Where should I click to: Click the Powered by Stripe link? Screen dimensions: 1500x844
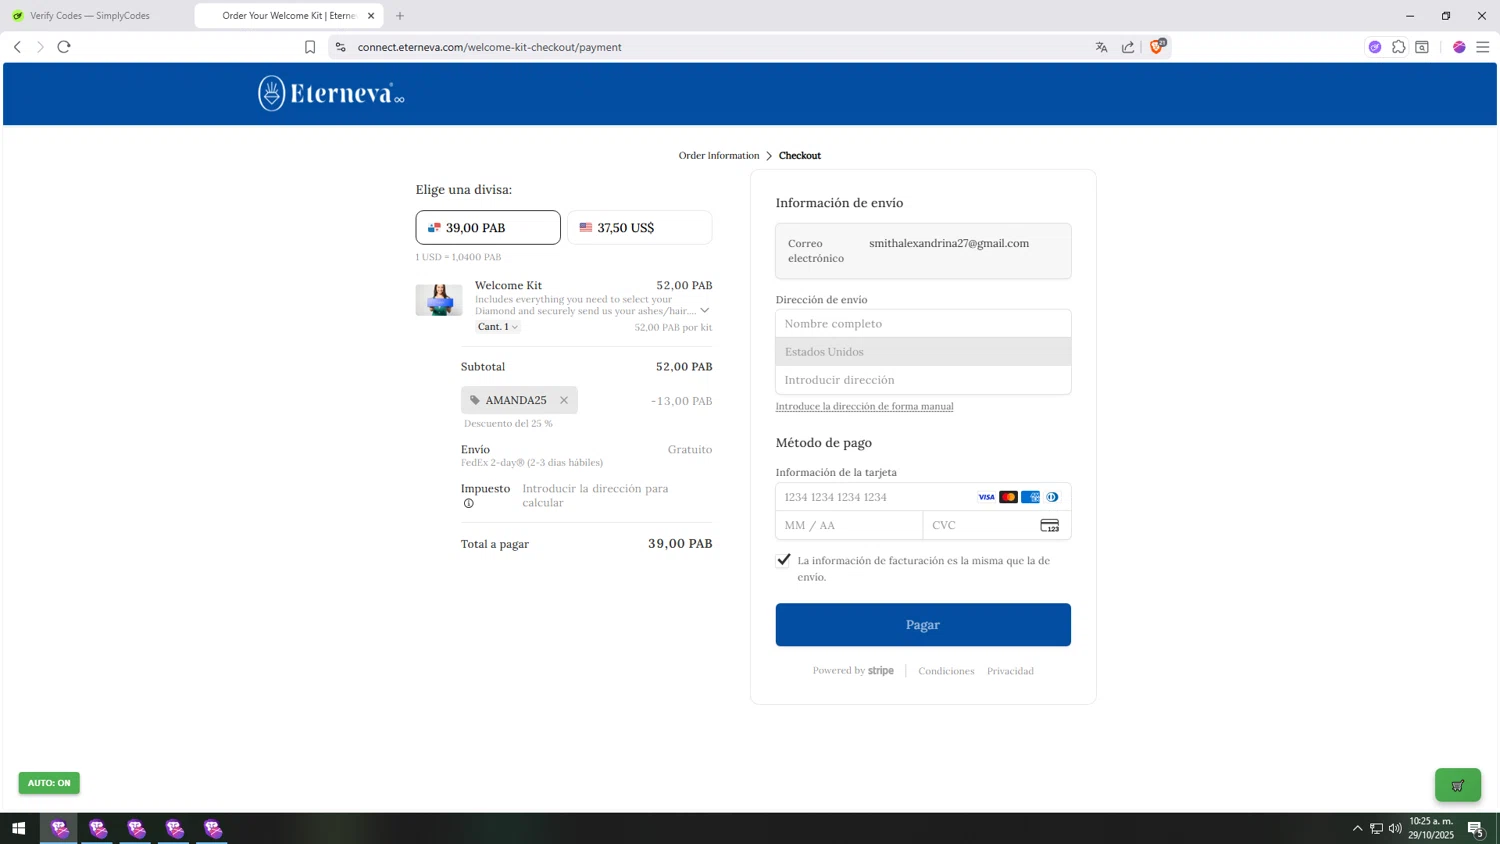tap(853, 671)
